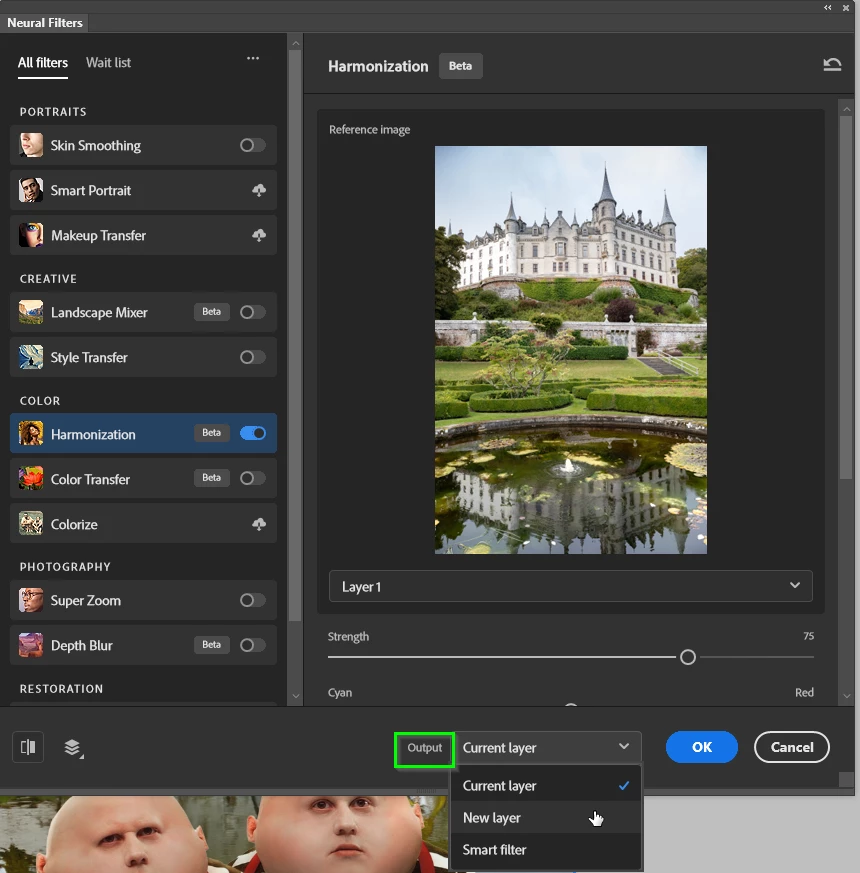
Task: Click the Color Transfer filter thumbnail icon
Action: pos(31,479)
